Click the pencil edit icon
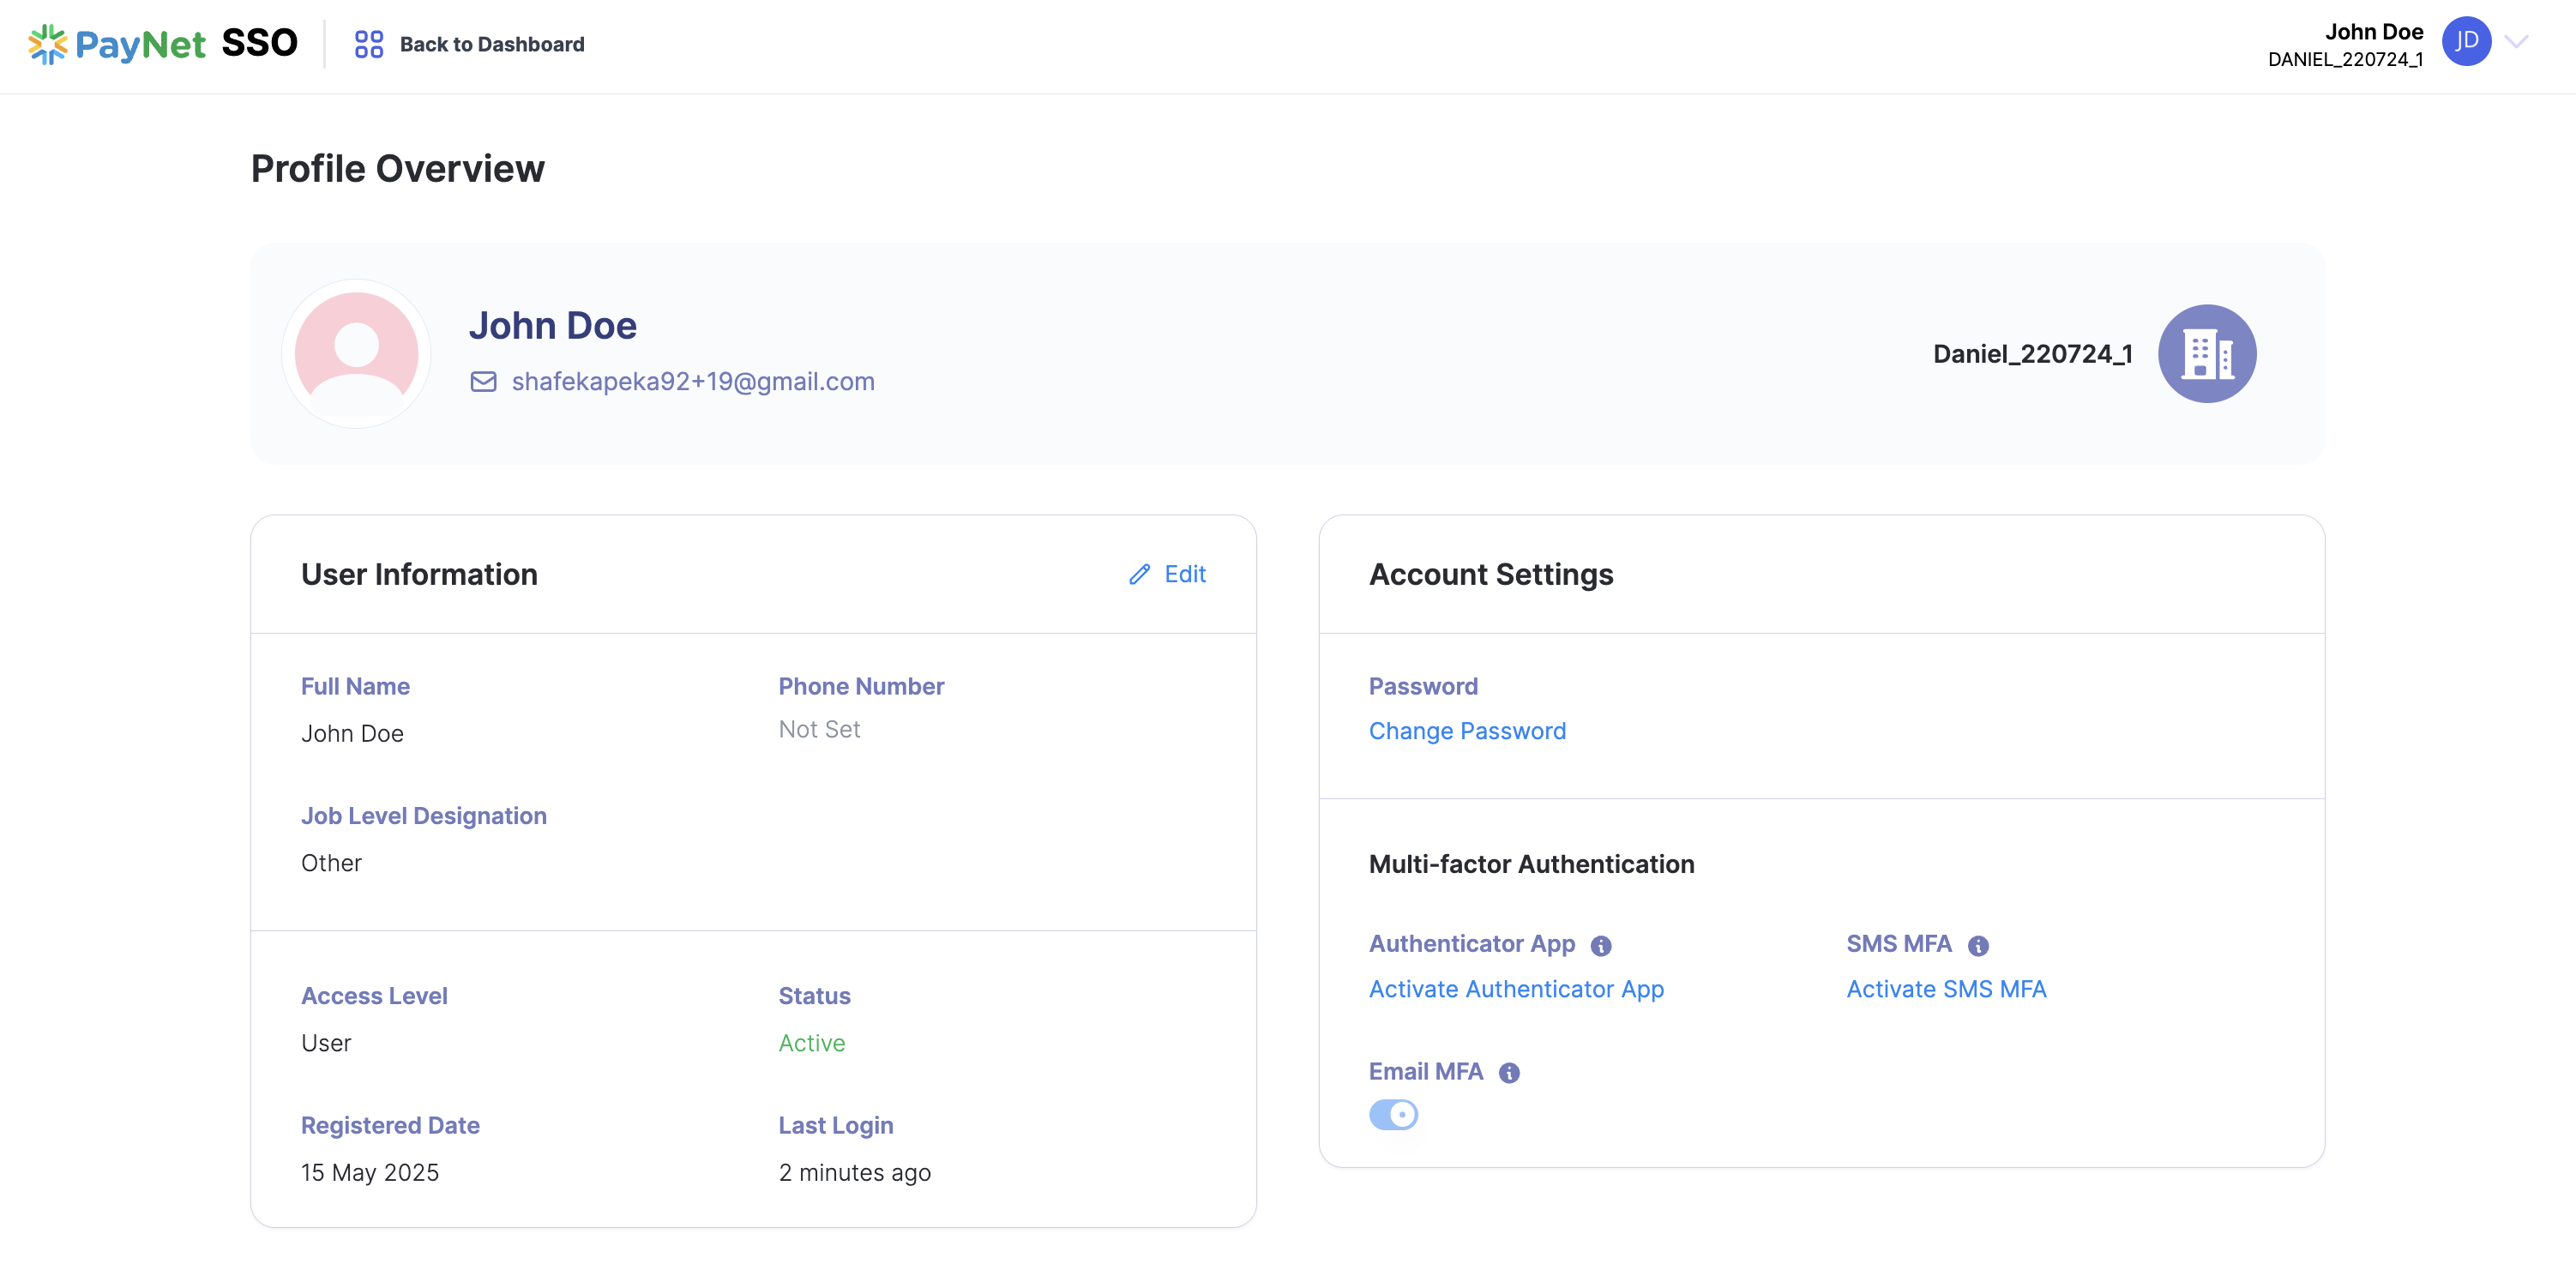The width and height of the screenshot is (2576, 1264). (1139, 574)
